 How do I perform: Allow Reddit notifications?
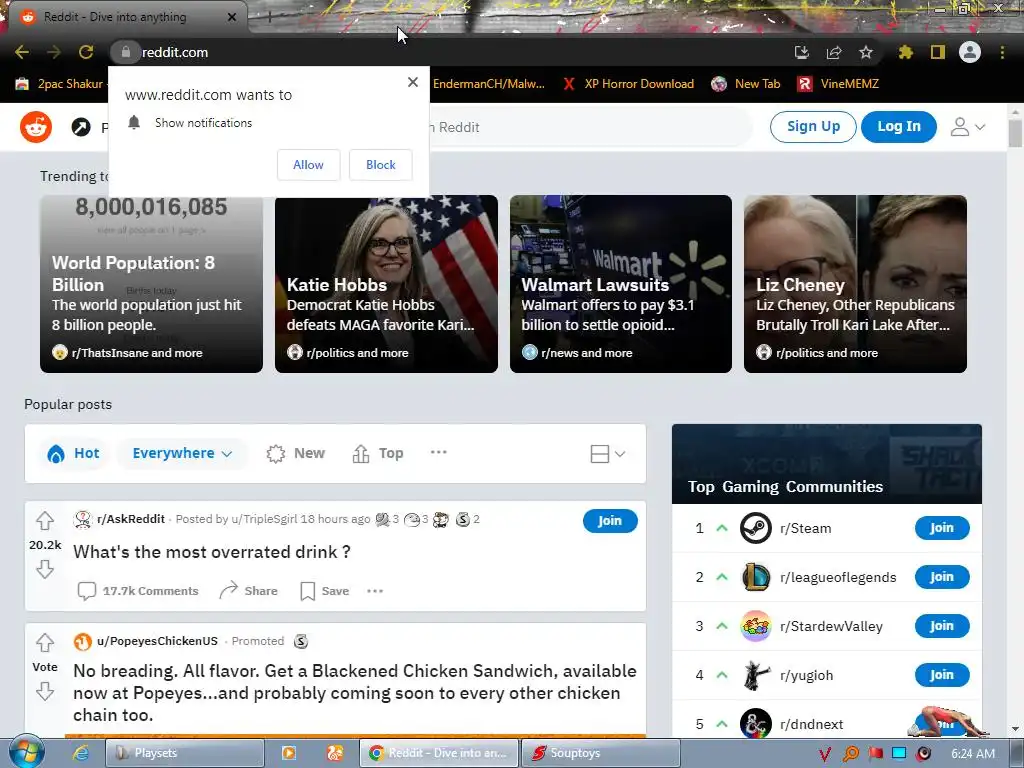click(308, 165)
